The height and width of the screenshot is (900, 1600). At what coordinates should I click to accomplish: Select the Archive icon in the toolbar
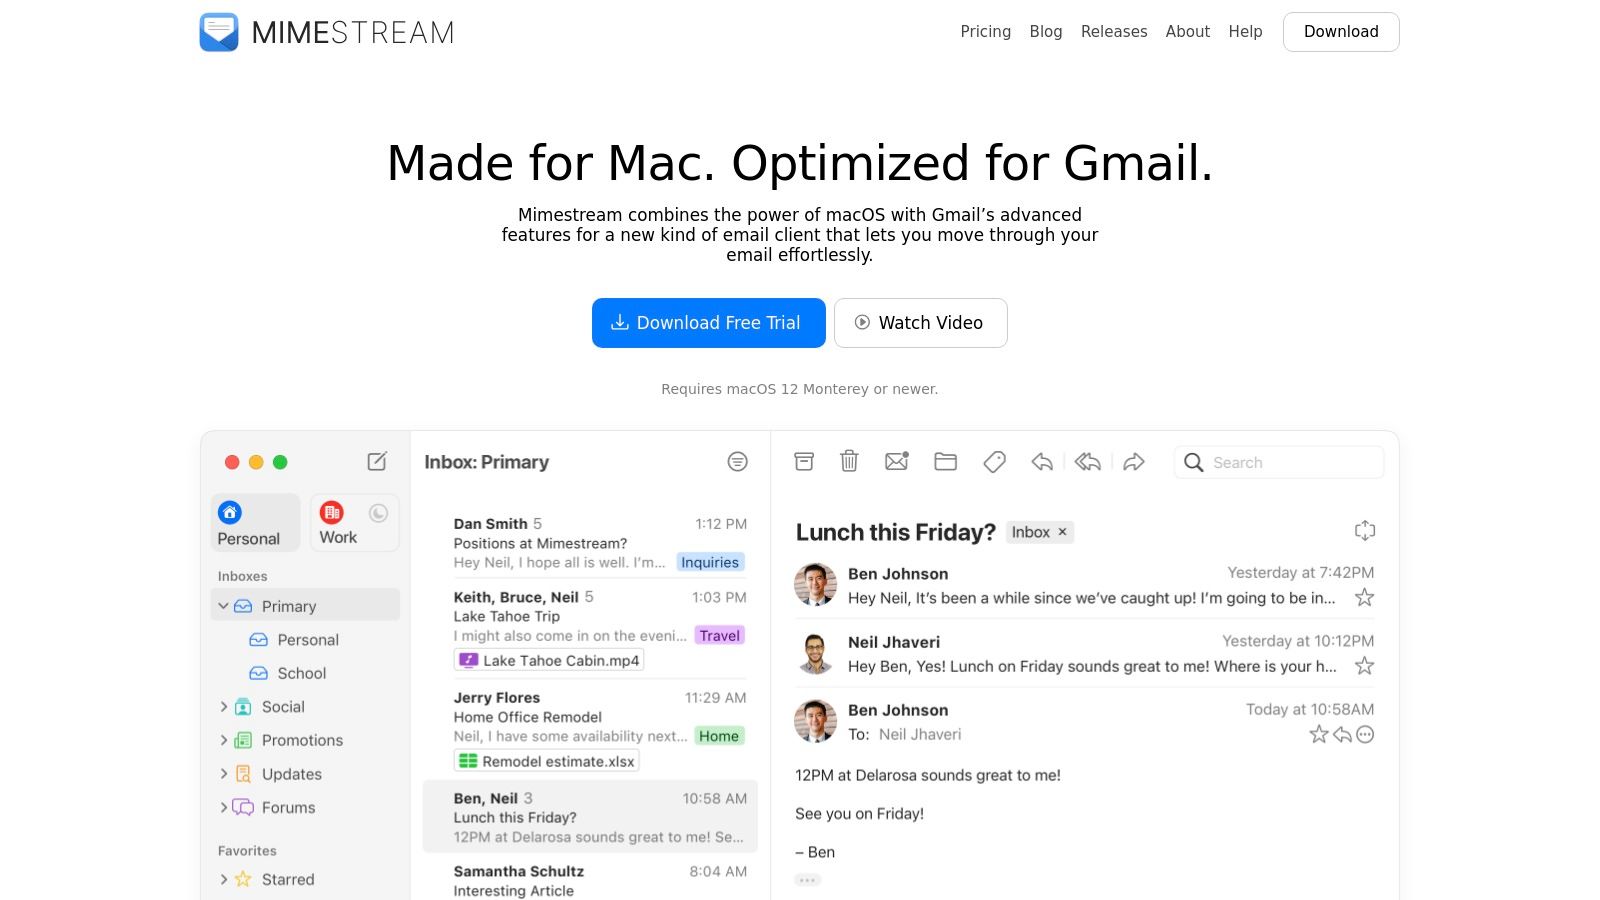[x=804, y=461]
